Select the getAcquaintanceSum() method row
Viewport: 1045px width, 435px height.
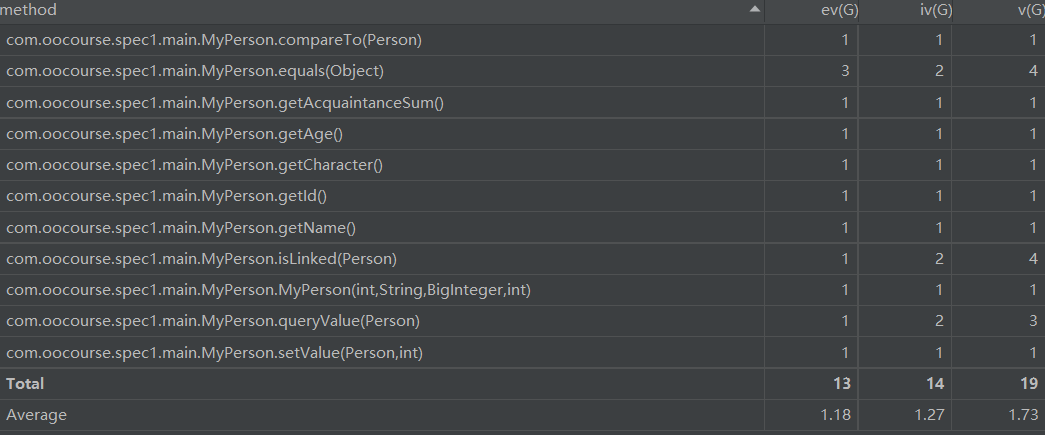(522, 103)
